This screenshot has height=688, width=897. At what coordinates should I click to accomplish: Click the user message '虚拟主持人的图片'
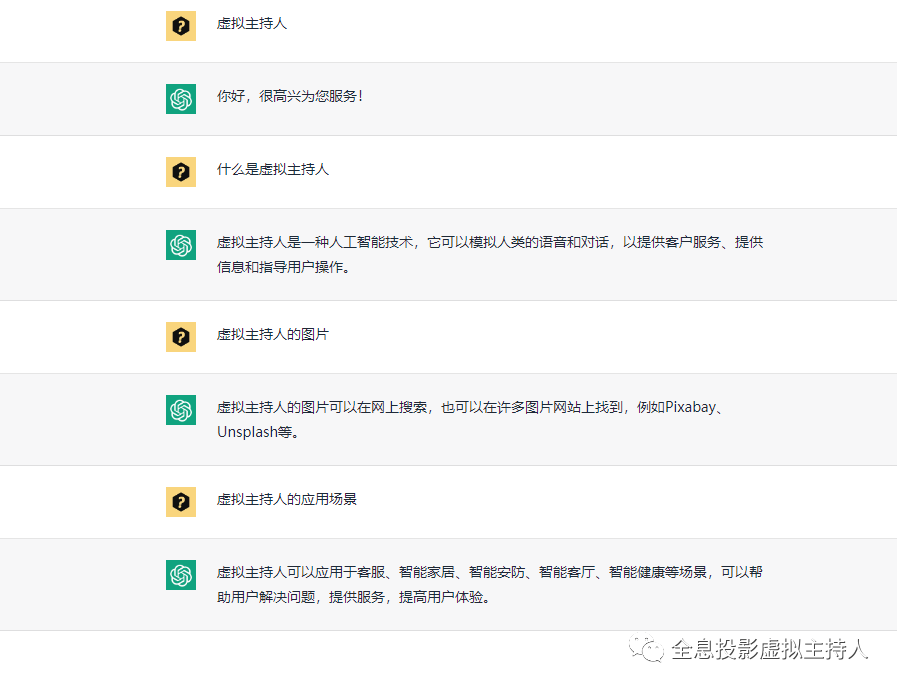coord(273,334)
